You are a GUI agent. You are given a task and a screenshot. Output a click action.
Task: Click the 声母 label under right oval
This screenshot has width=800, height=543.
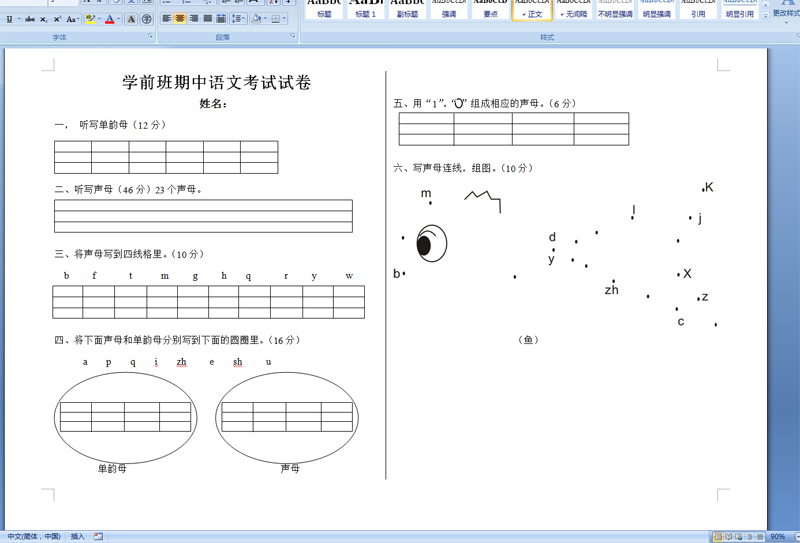coord(290,468)
